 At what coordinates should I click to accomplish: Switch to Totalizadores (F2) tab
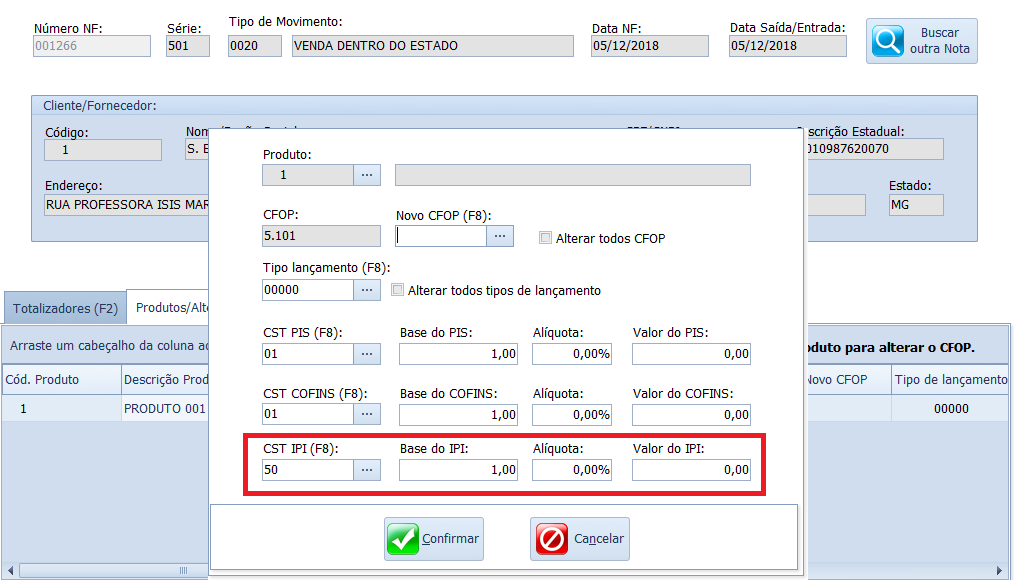65,308
